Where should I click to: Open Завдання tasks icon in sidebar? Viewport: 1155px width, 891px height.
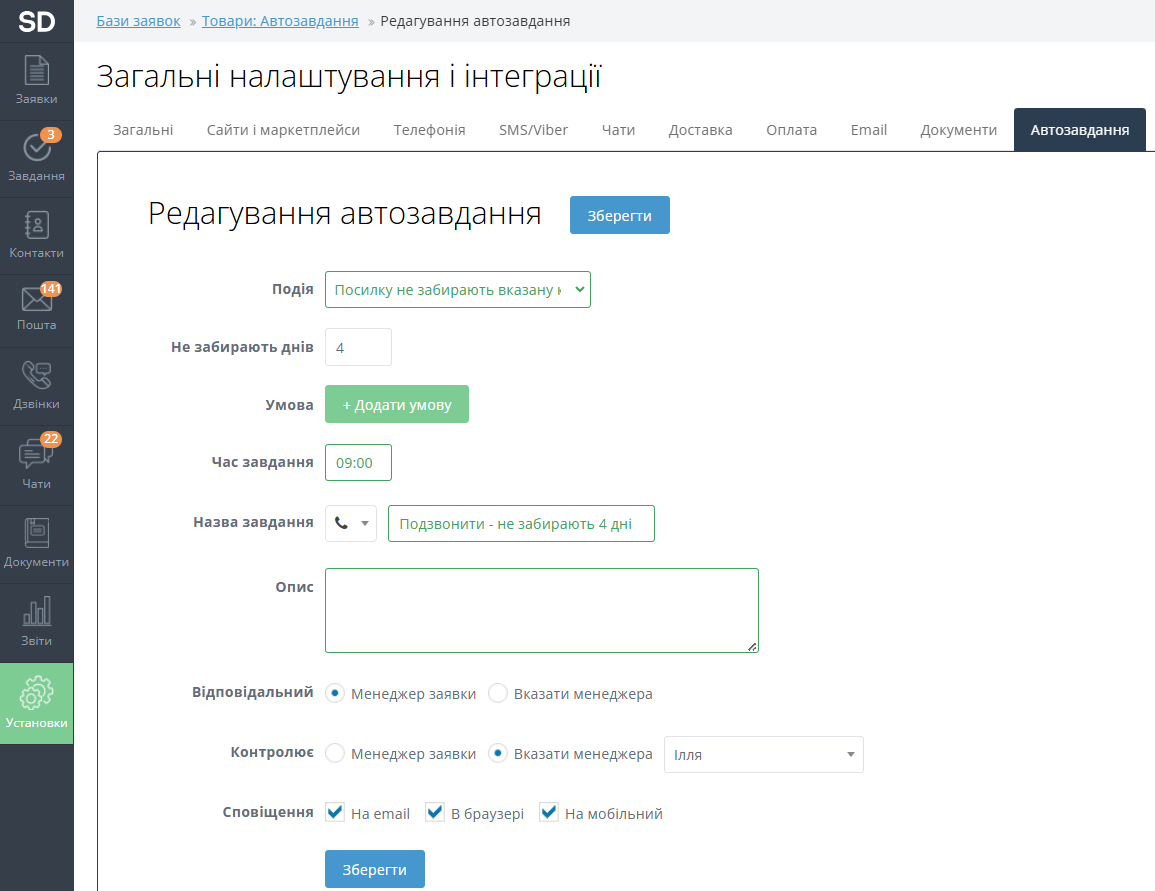[x=36, y=157]
